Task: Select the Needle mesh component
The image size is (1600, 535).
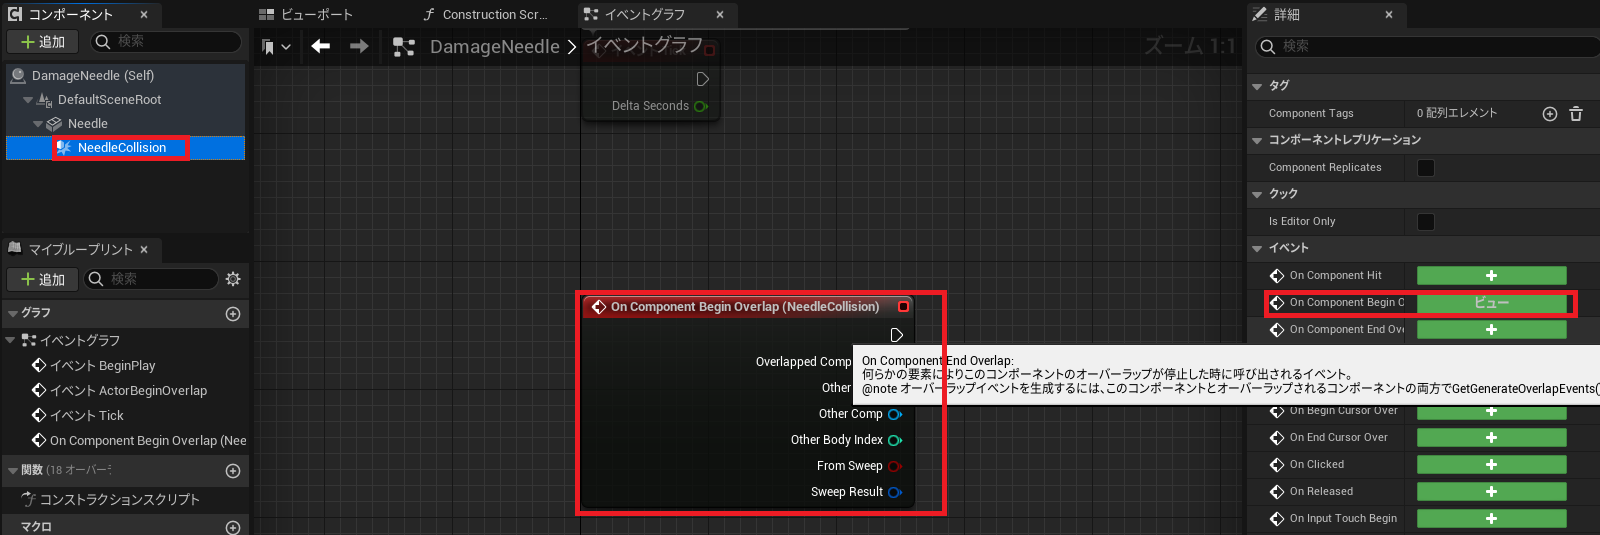Action: point(88,123)
